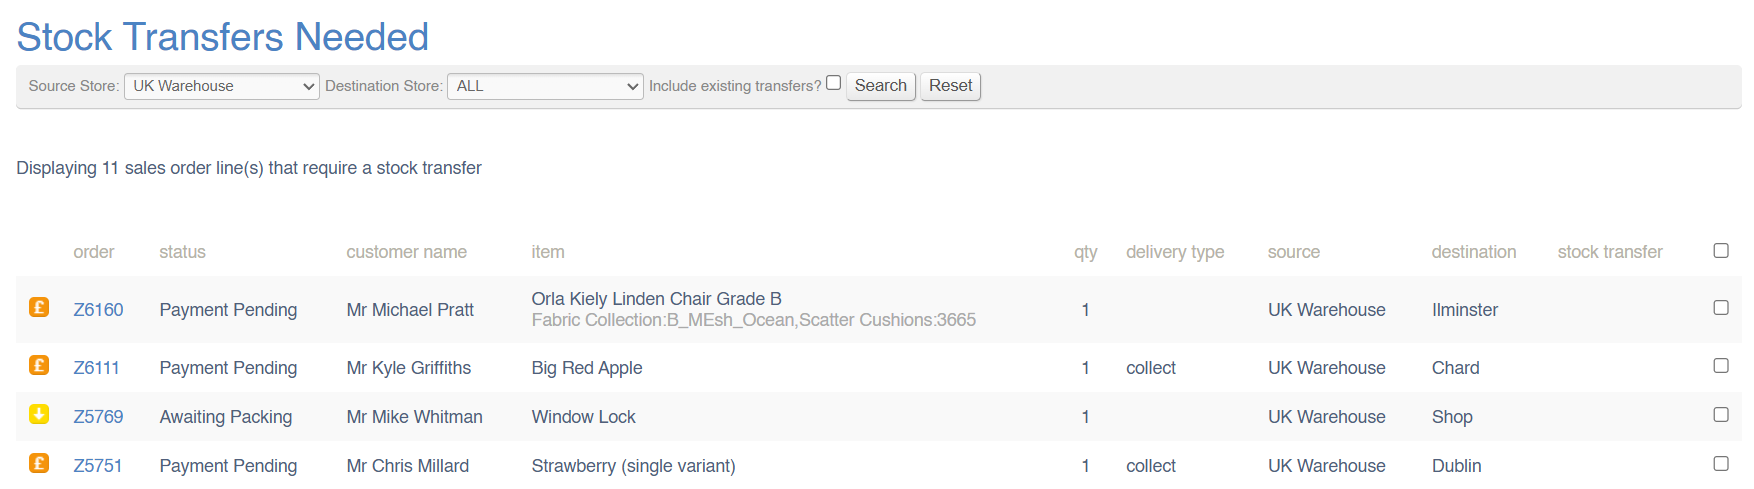Tick the select-all checkbox in table header
The width and height of the screenshot is (1754, 489).
pos(1720,251)
